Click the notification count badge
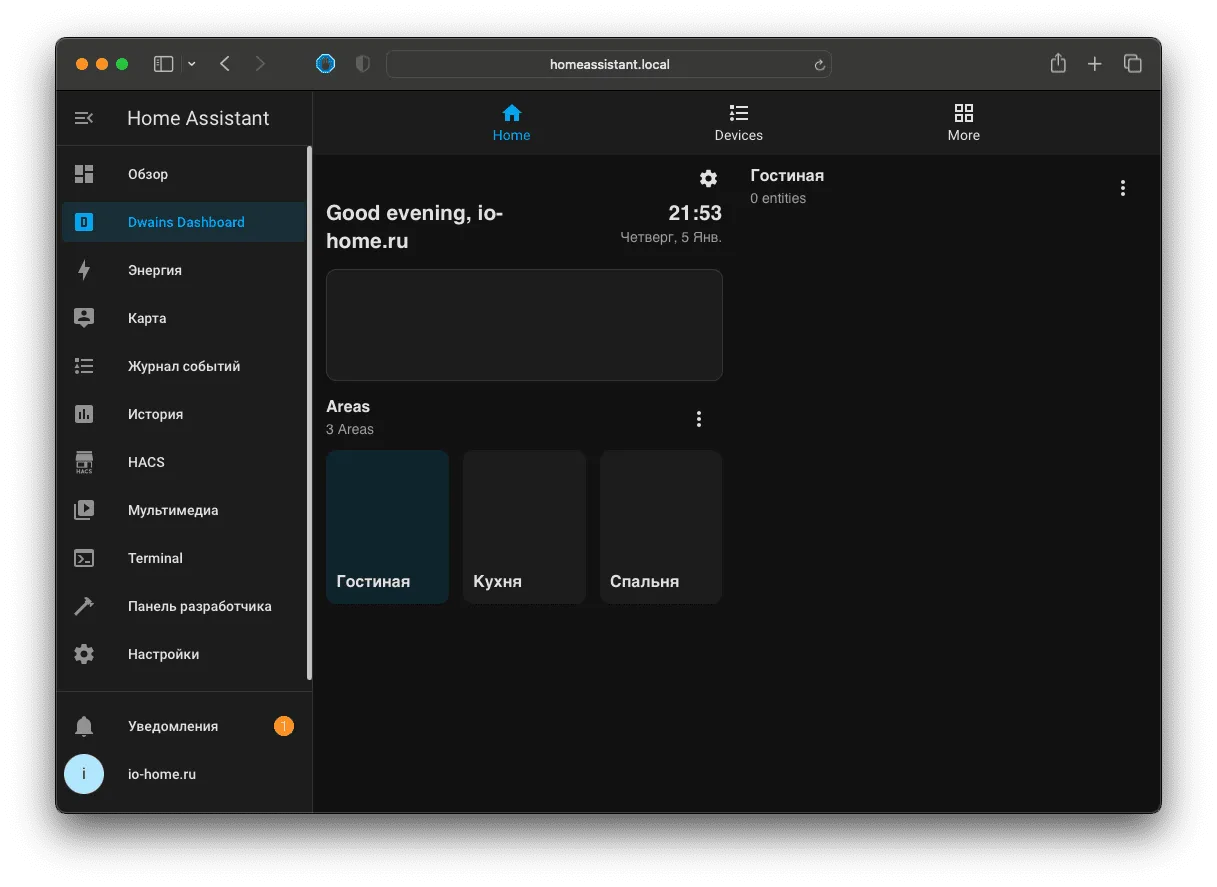The image size is (1217, 887). 284,726
